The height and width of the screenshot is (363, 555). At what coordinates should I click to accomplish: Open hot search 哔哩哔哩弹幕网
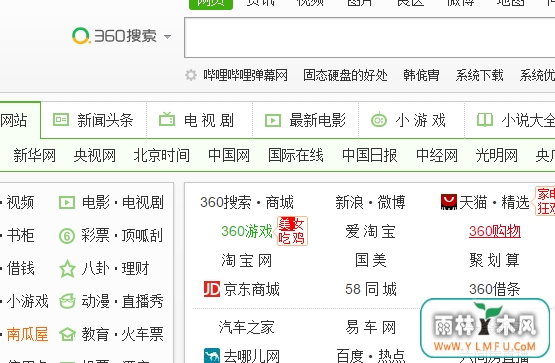point(245,75)
